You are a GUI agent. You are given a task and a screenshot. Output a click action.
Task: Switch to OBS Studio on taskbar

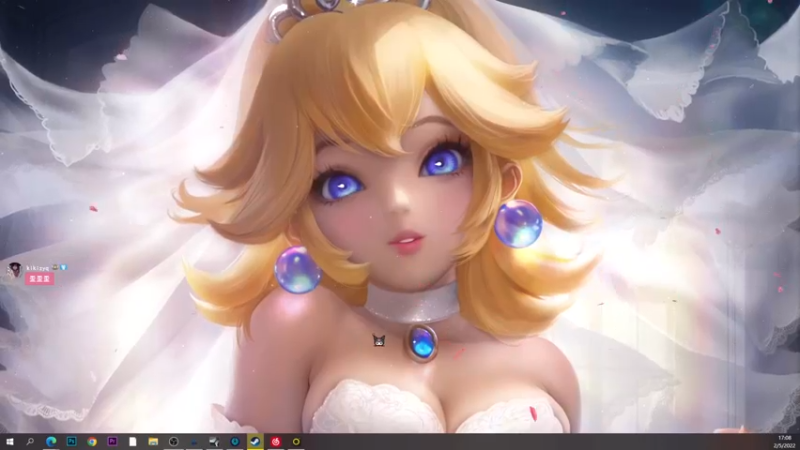click(x=173, y=442)
